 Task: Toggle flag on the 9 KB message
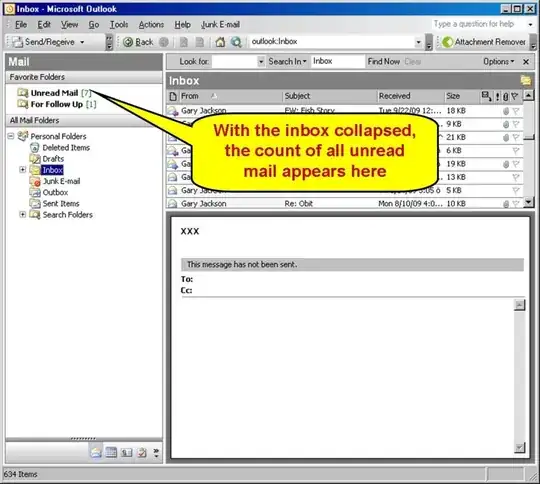point(516,124)
